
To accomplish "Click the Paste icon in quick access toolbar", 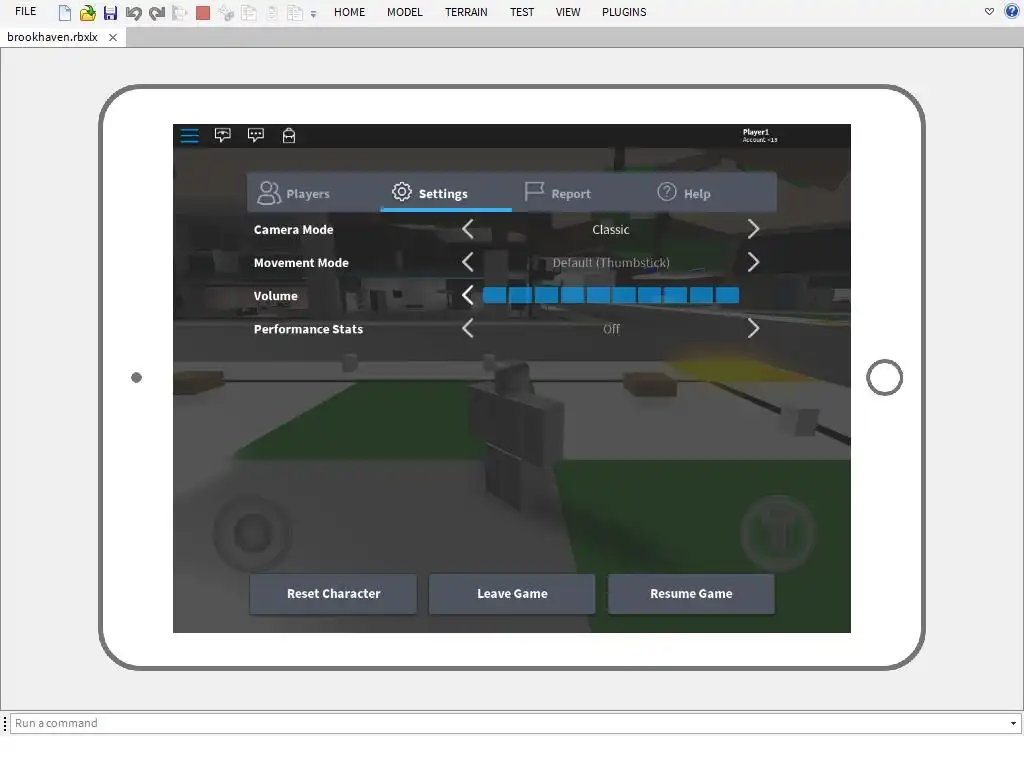I will [272, 12].
